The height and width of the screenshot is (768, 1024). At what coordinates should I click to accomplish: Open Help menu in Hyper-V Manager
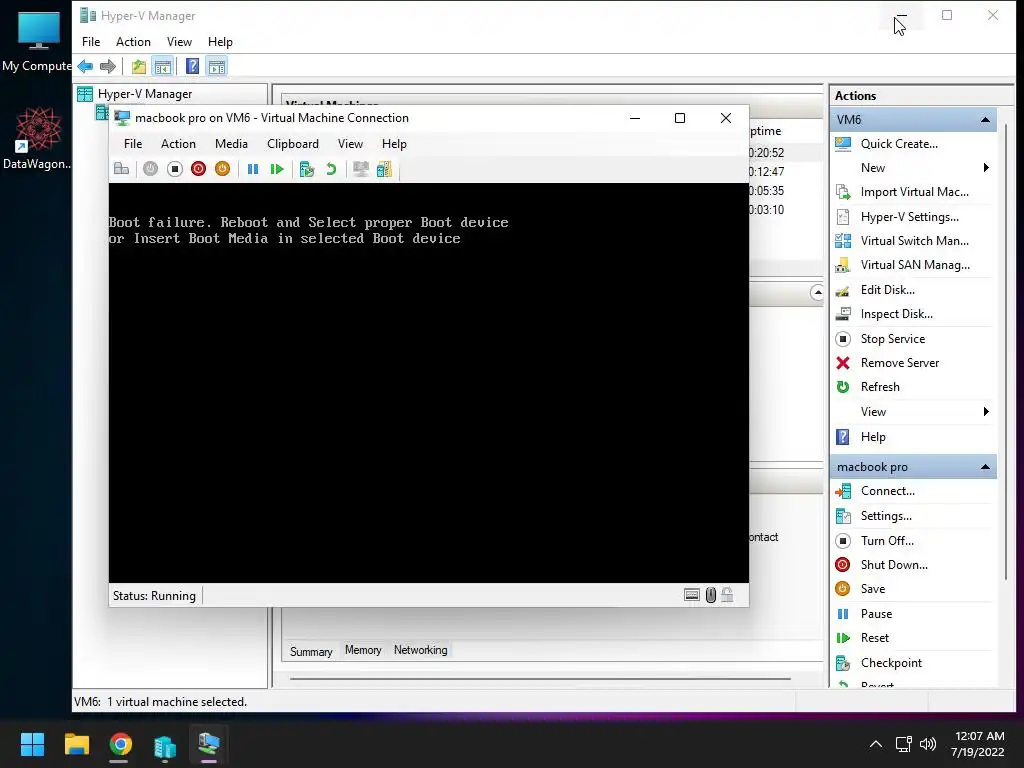tap(220, 42)
